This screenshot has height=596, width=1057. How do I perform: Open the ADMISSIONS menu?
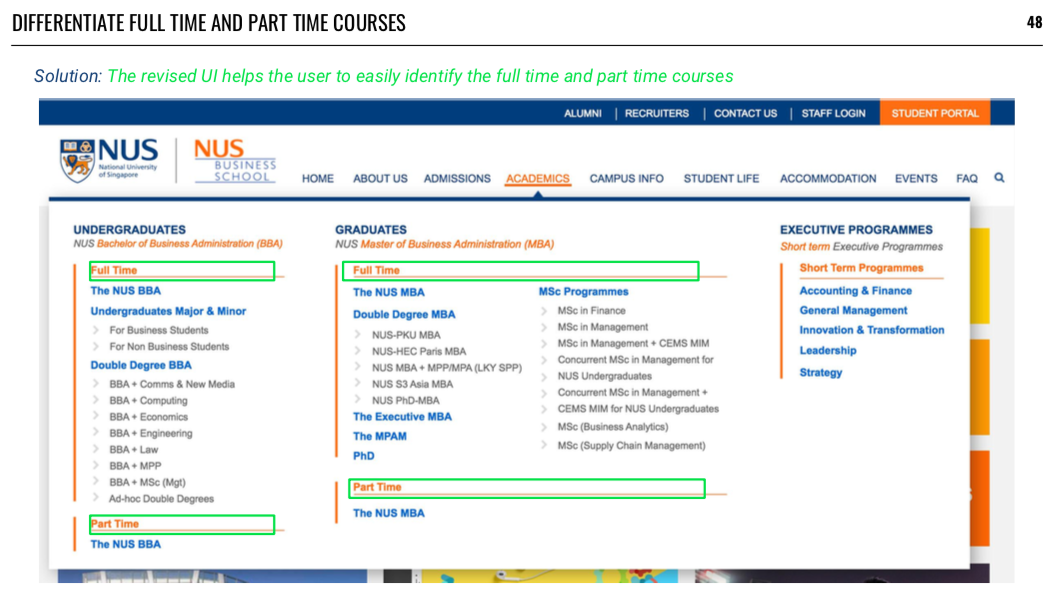pos(457,179)
